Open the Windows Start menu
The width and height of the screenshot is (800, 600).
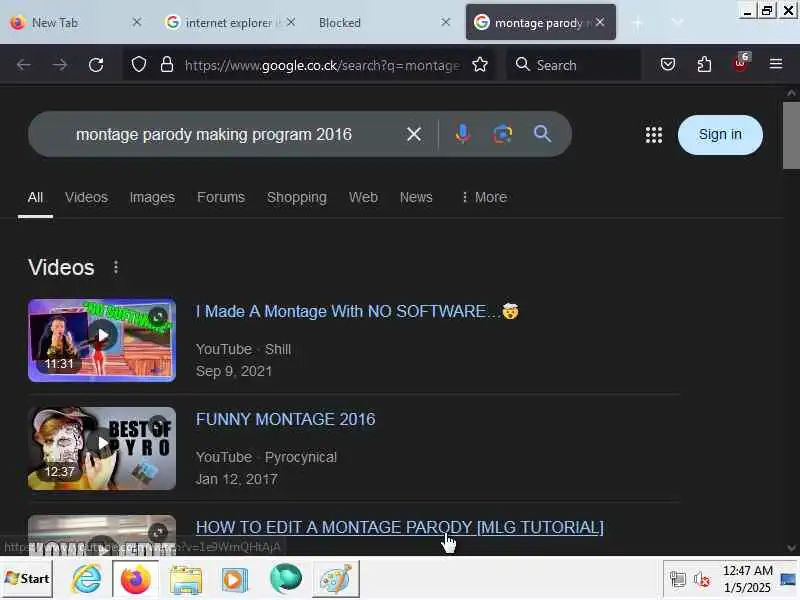pos(27,579)
